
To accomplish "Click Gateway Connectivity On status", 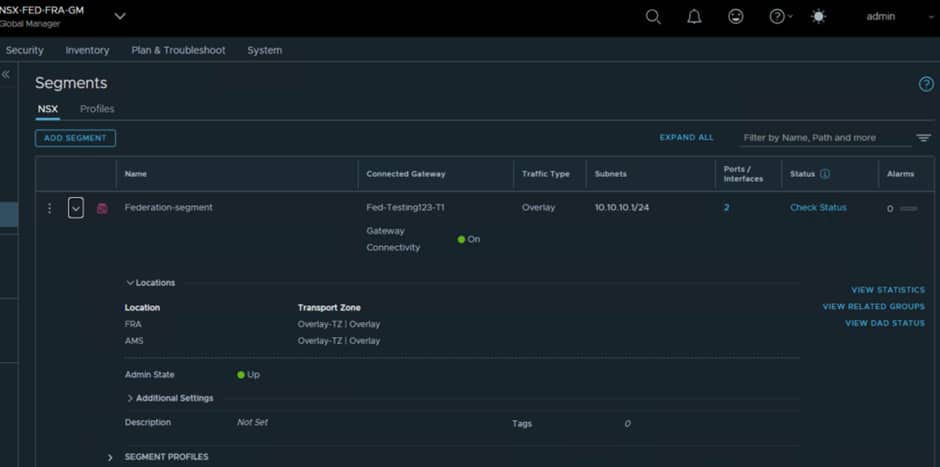I will 469,239.
